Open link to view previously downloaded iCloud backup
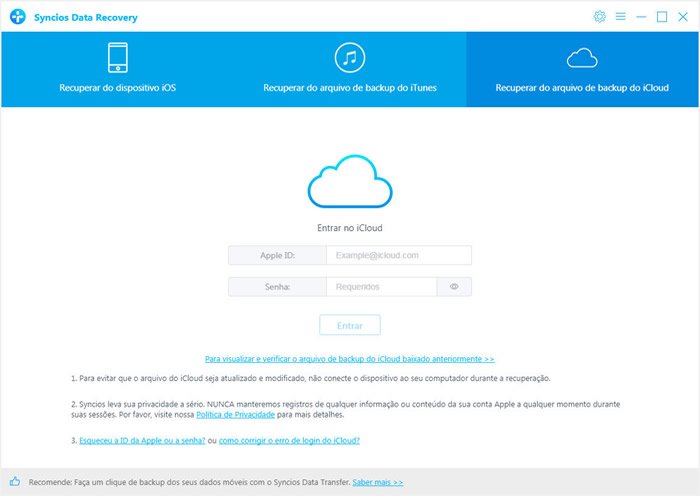700x496 pixels. point(349,358)
